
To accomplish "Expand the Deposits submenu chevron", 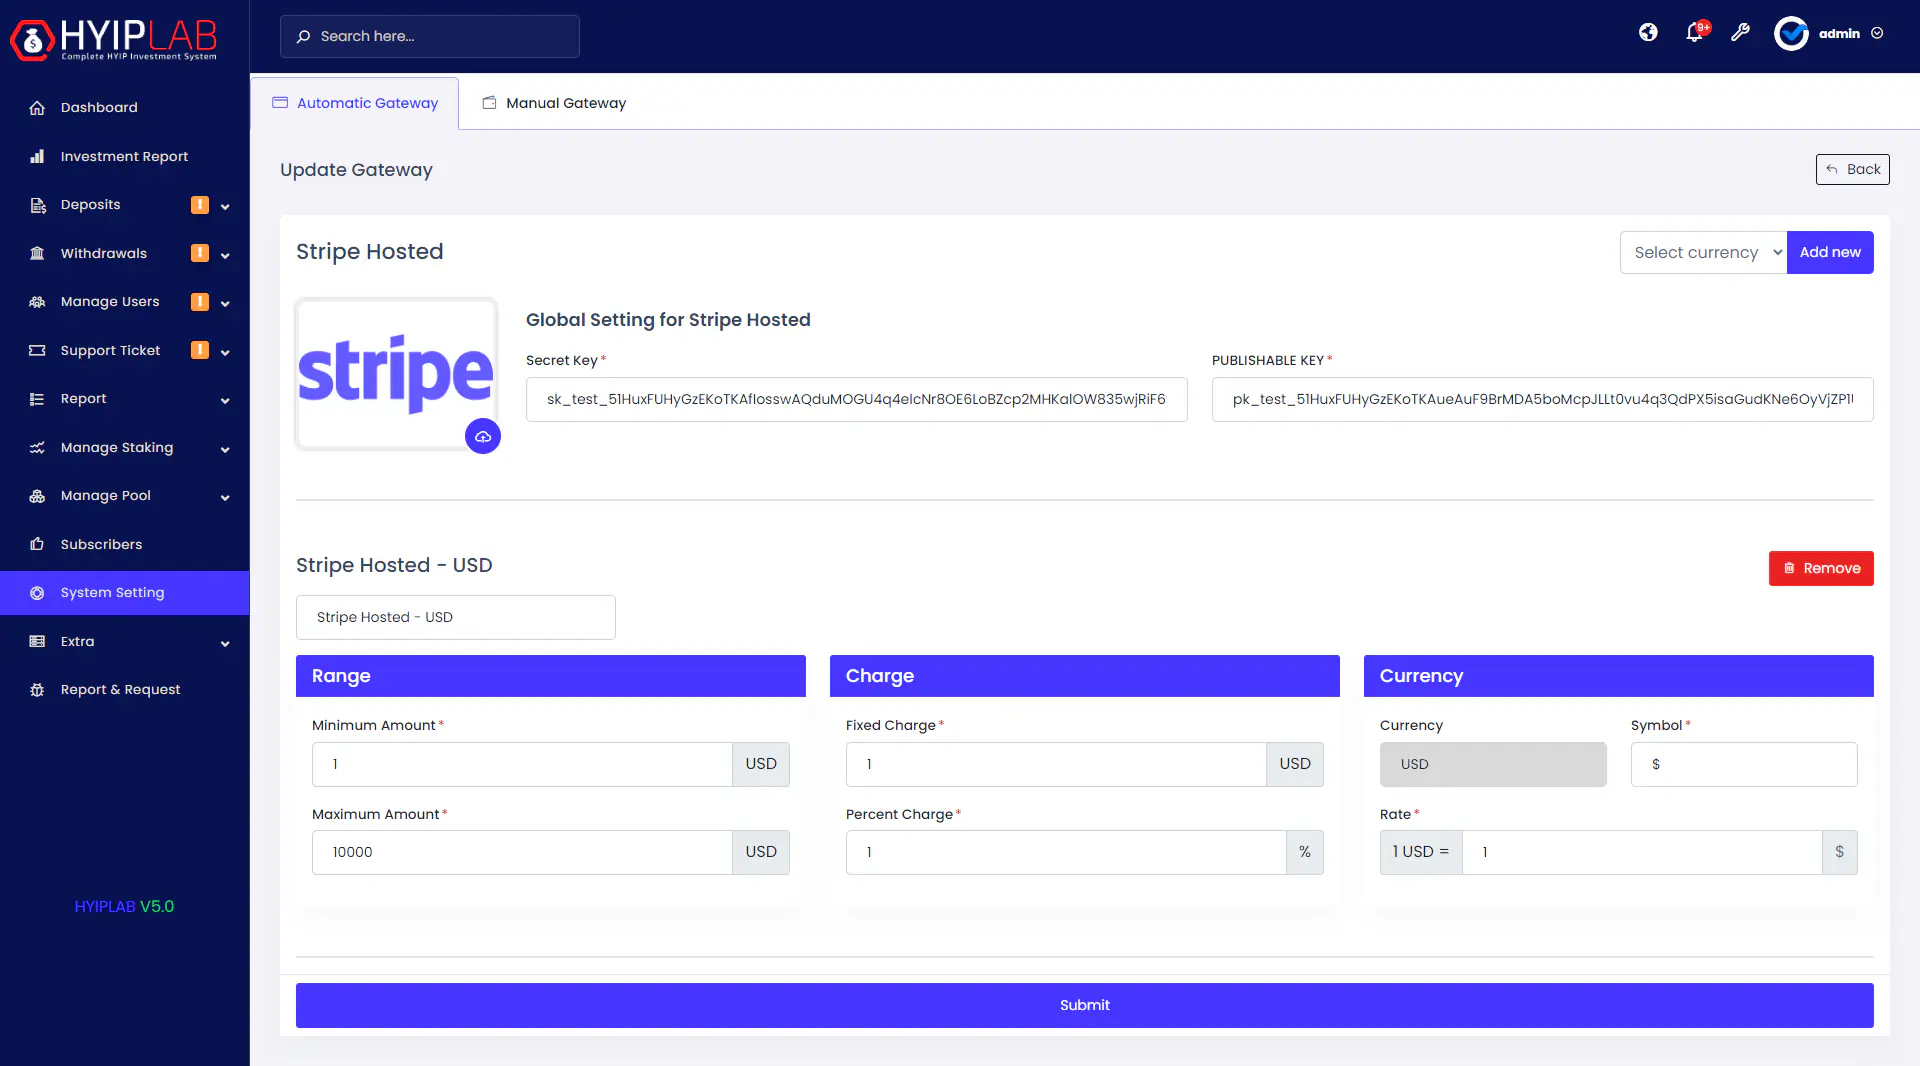I will coord(225,207).
